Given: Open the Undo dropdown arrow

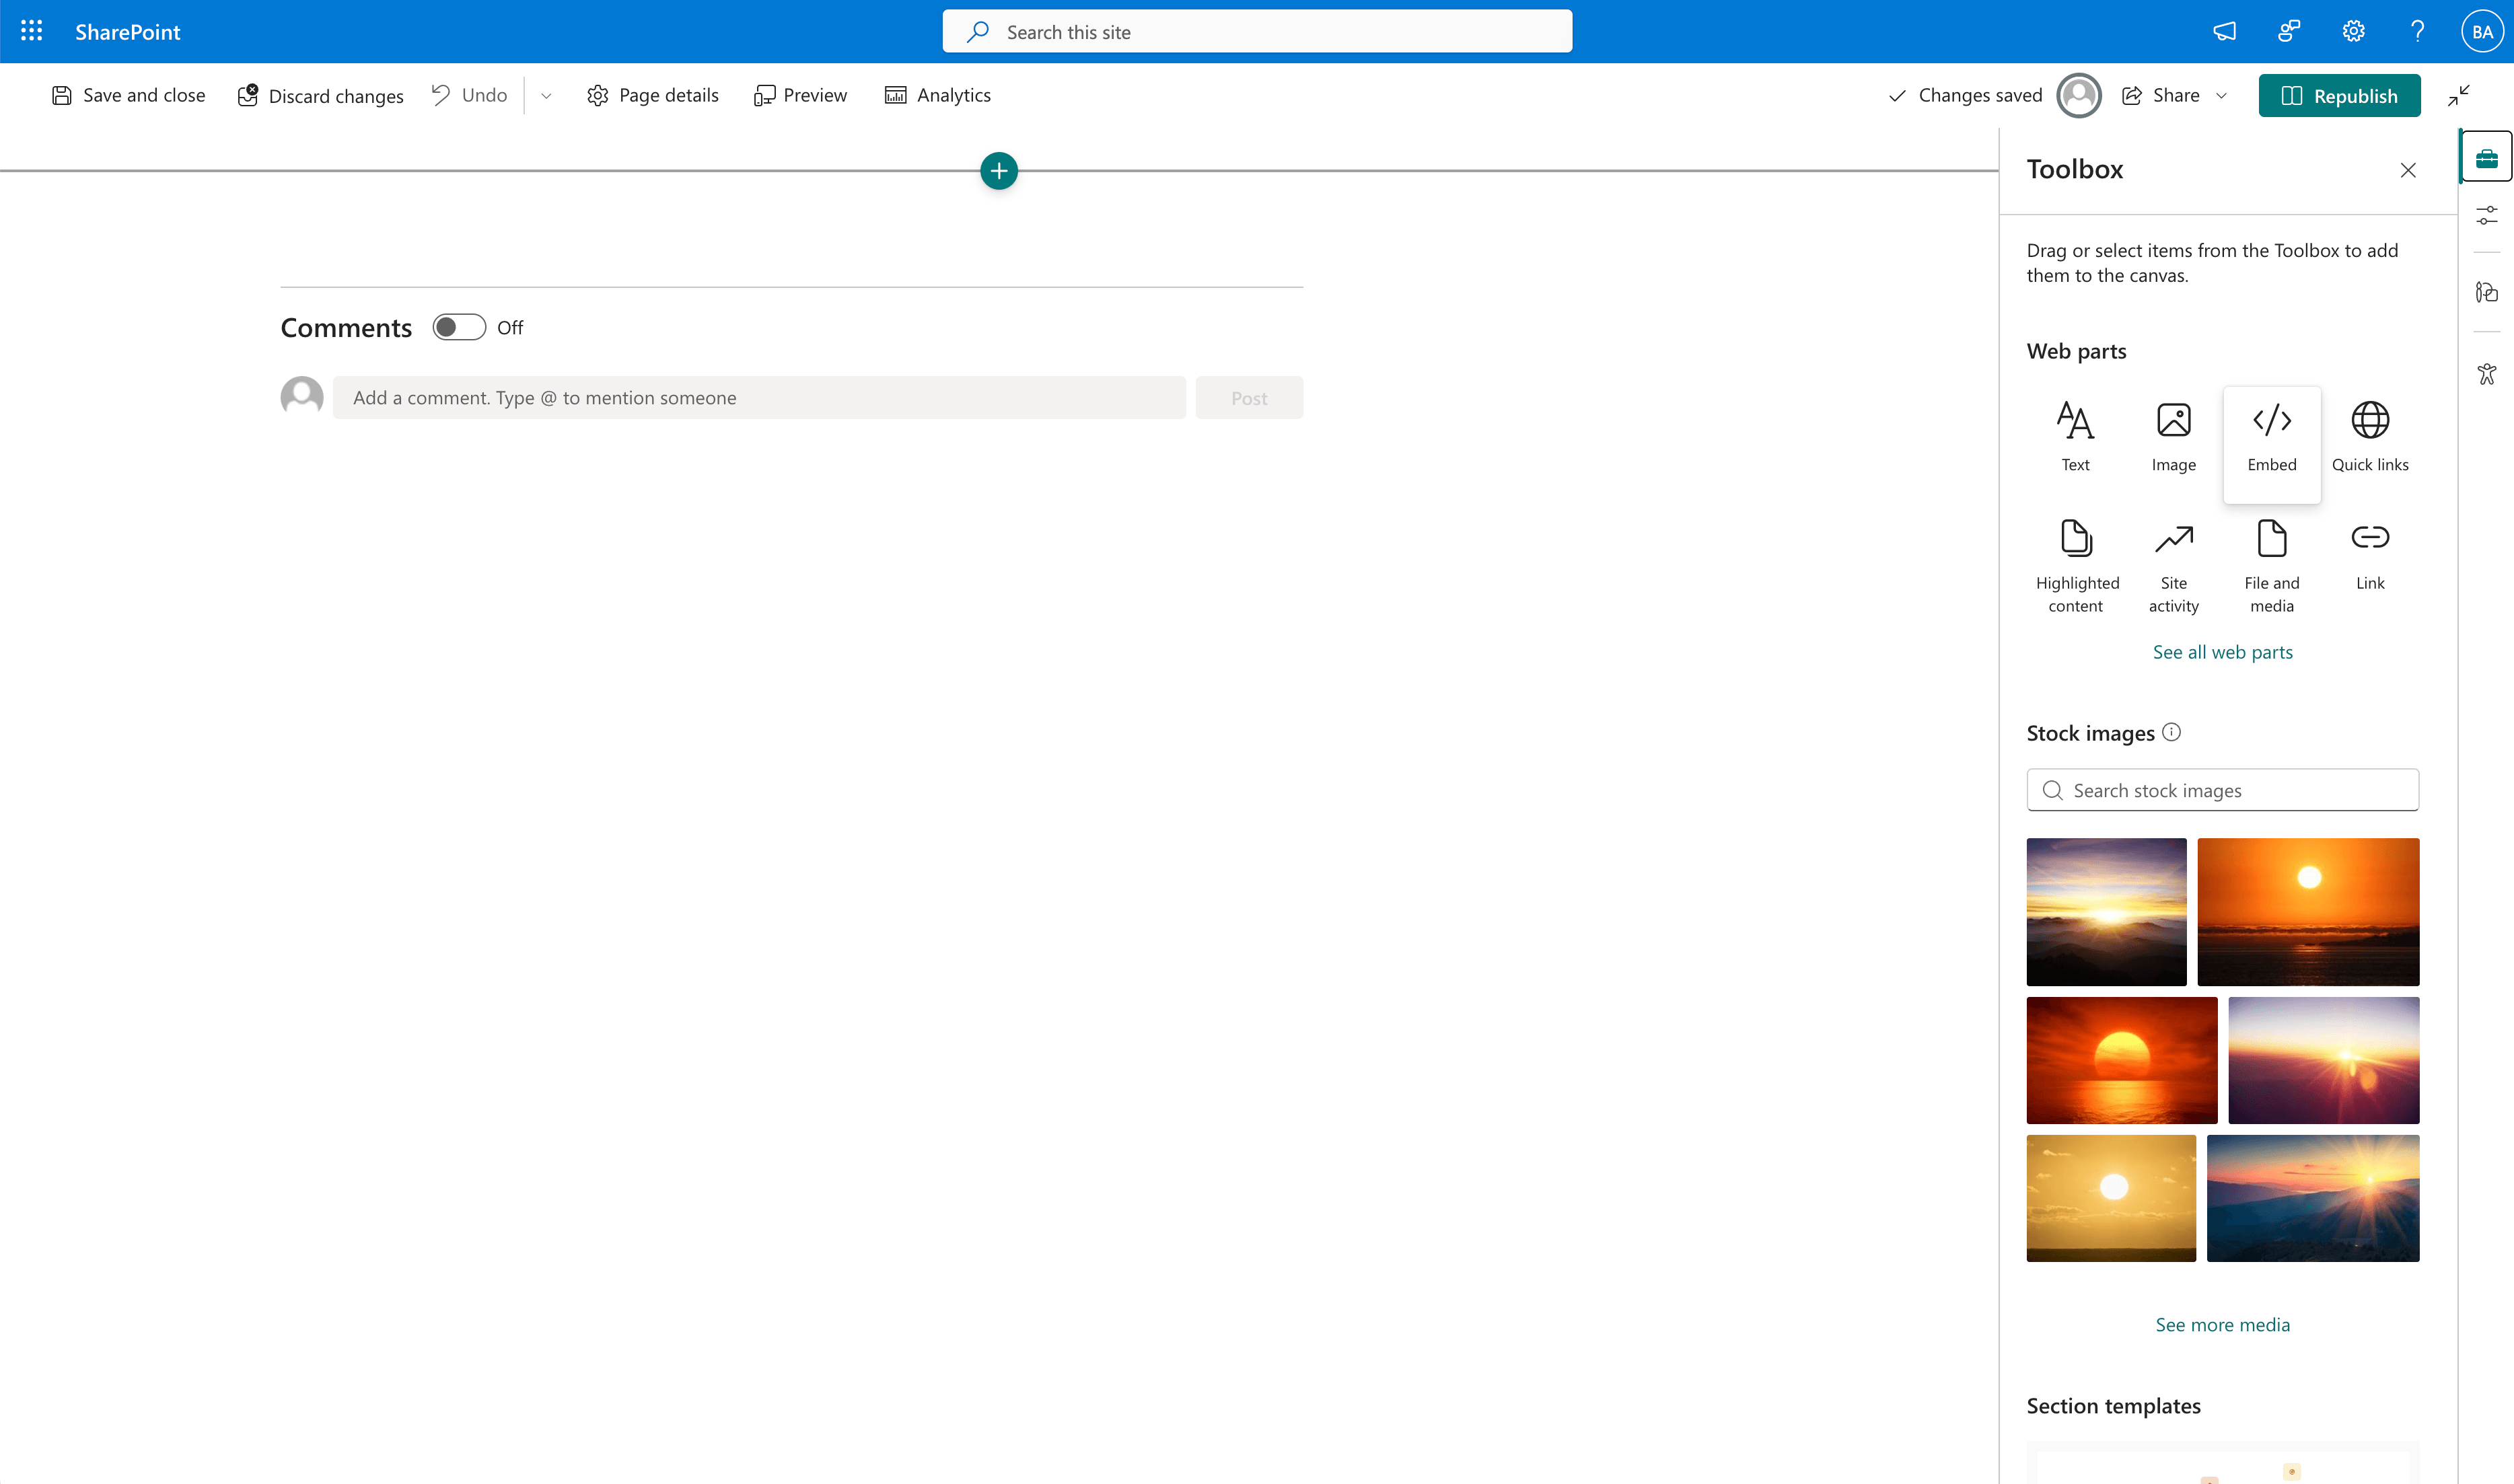Looking at the screenshot, I should coord(545,95).
